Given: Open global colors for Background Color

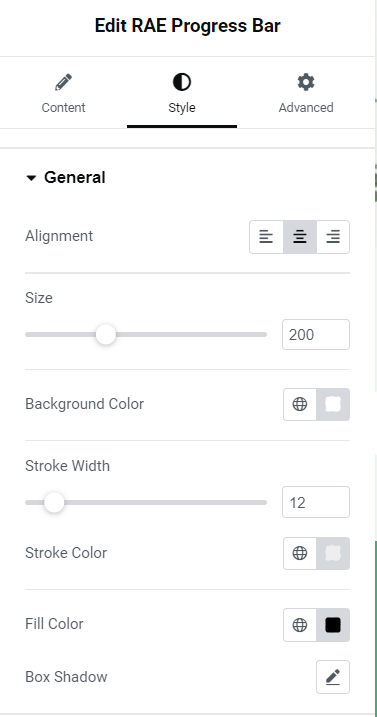Looking at the screenshot, I should tap(300, 404).
